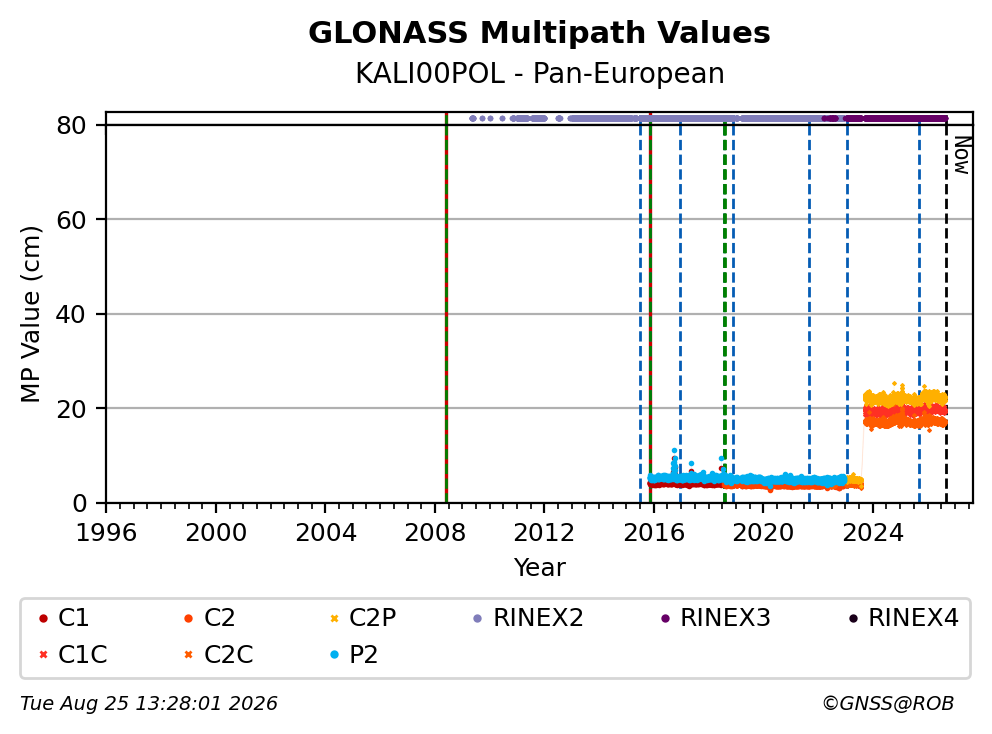
Task: Click the 2008 x-axis tick label
Action: (435, 533)
